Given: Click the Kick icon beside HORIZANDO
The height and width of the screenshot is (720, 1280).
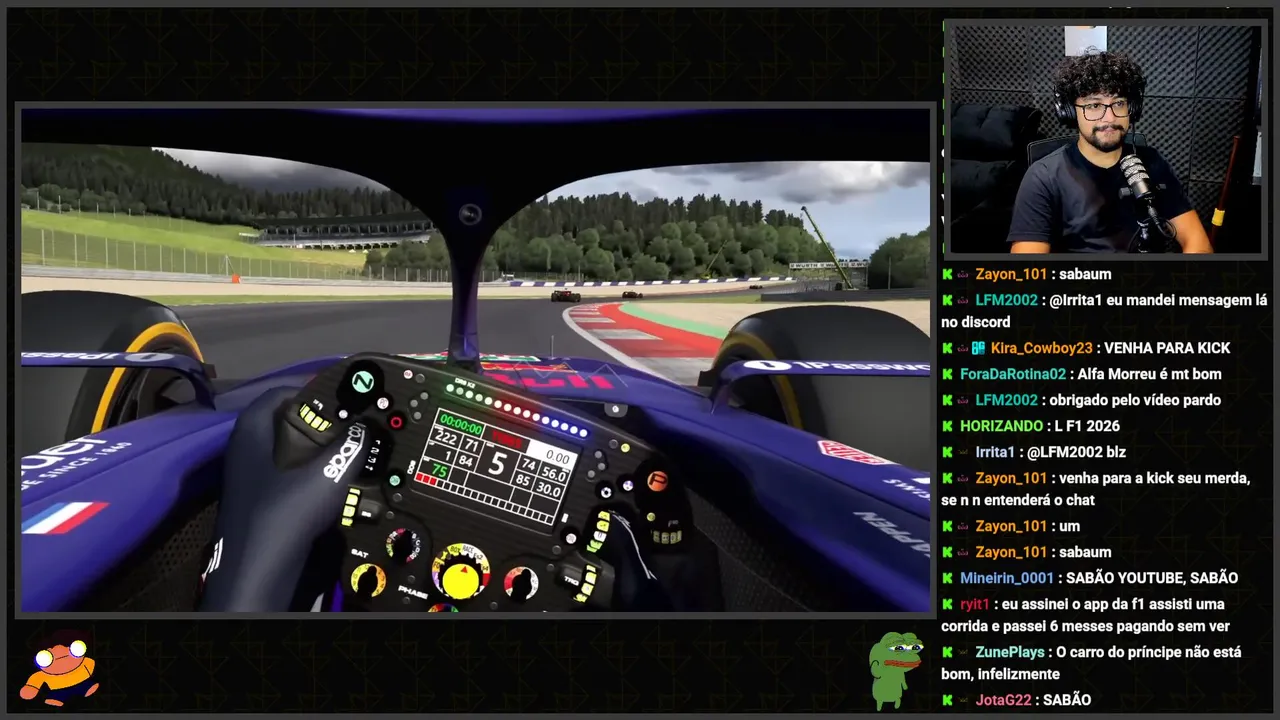Looking at the screenshot, I should pos(947,426).
